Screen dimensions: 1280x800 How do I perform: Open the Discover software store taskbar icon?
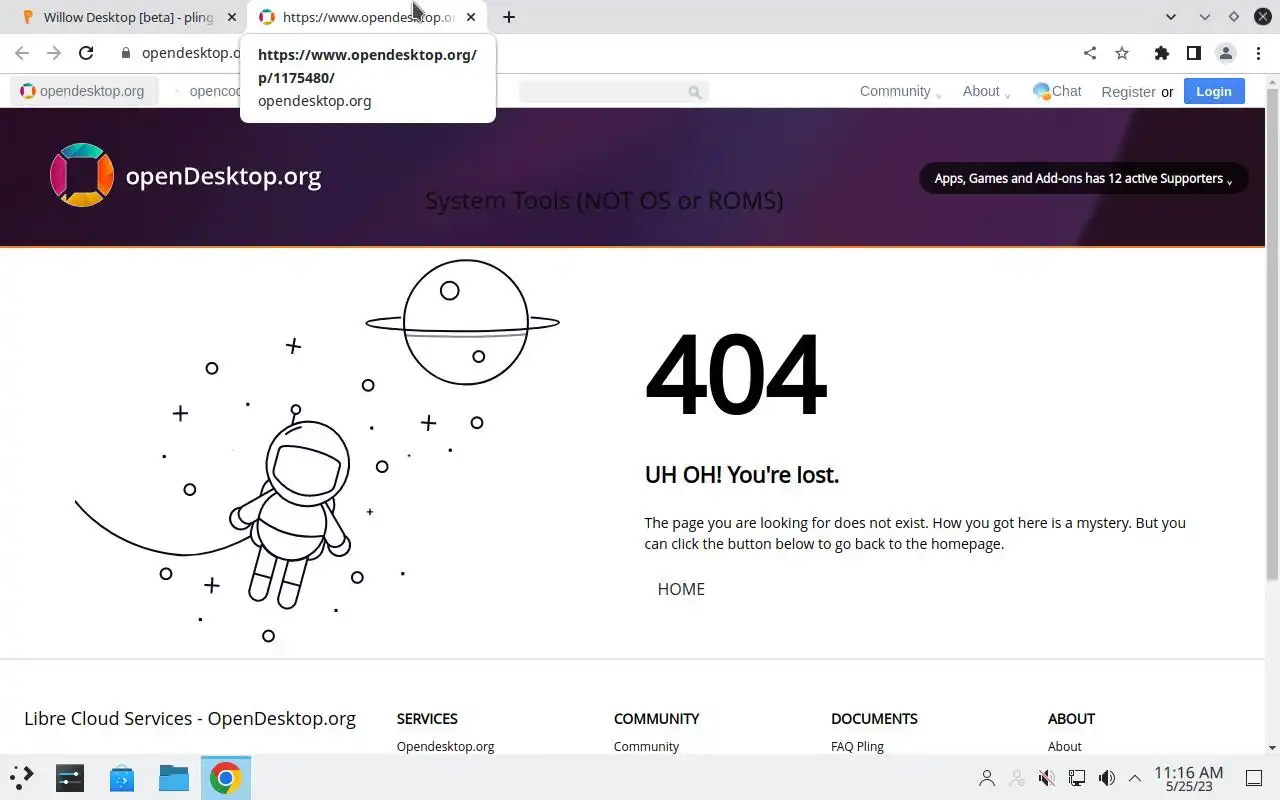[x=122, y=778]
